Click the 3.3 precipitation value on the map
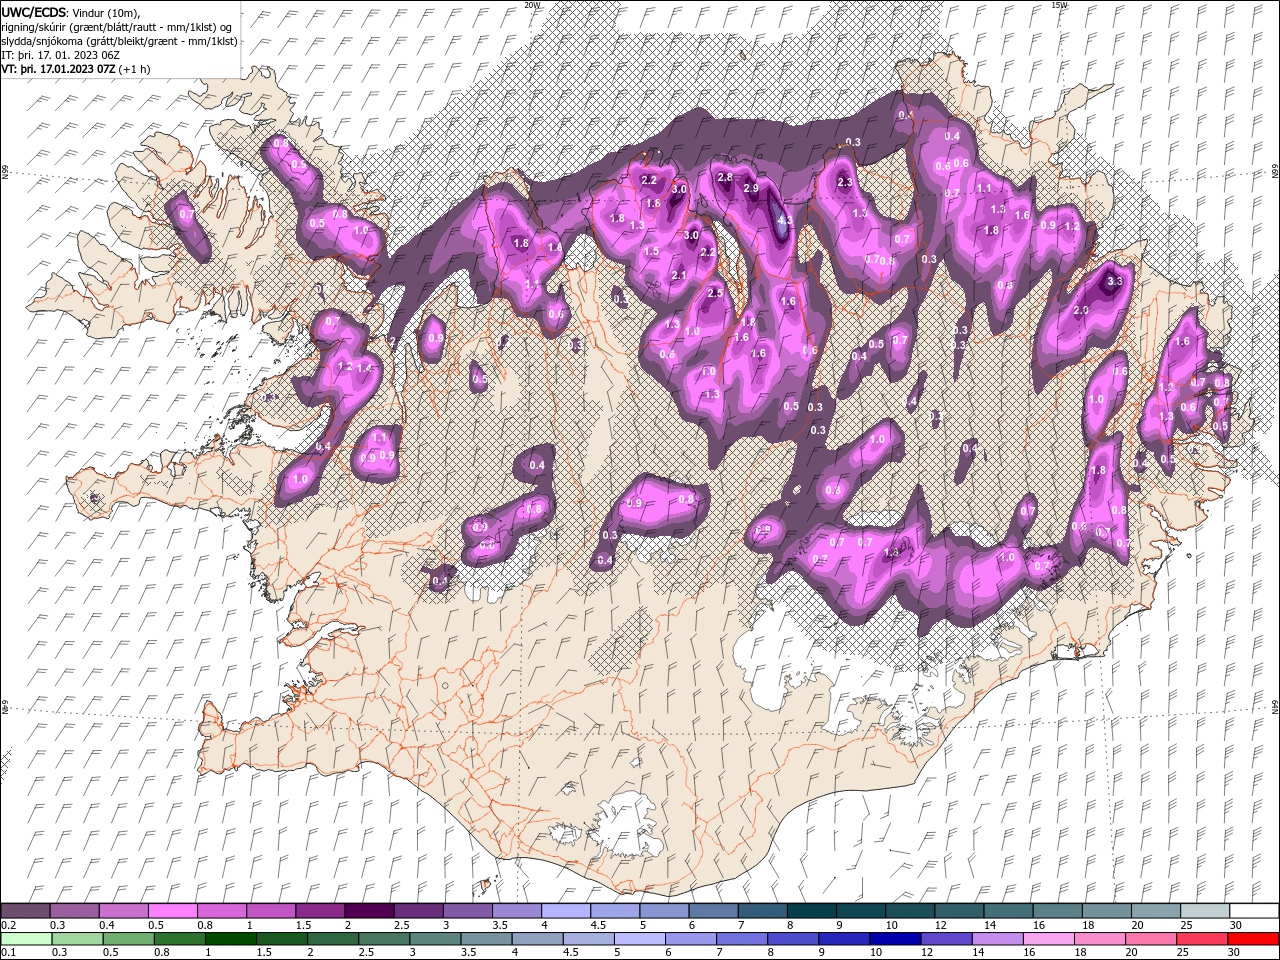The height and width of the screenshot is (960, 1280). (1116, 282)
